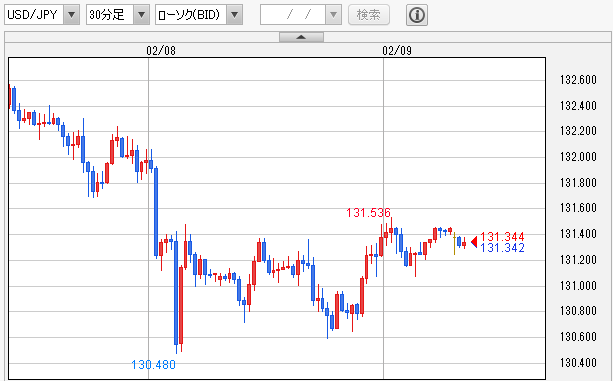The width and height of the screenshot is (613, 381).
Task: Click the 131.800 axis label
Action: click(x=578, y=182)
